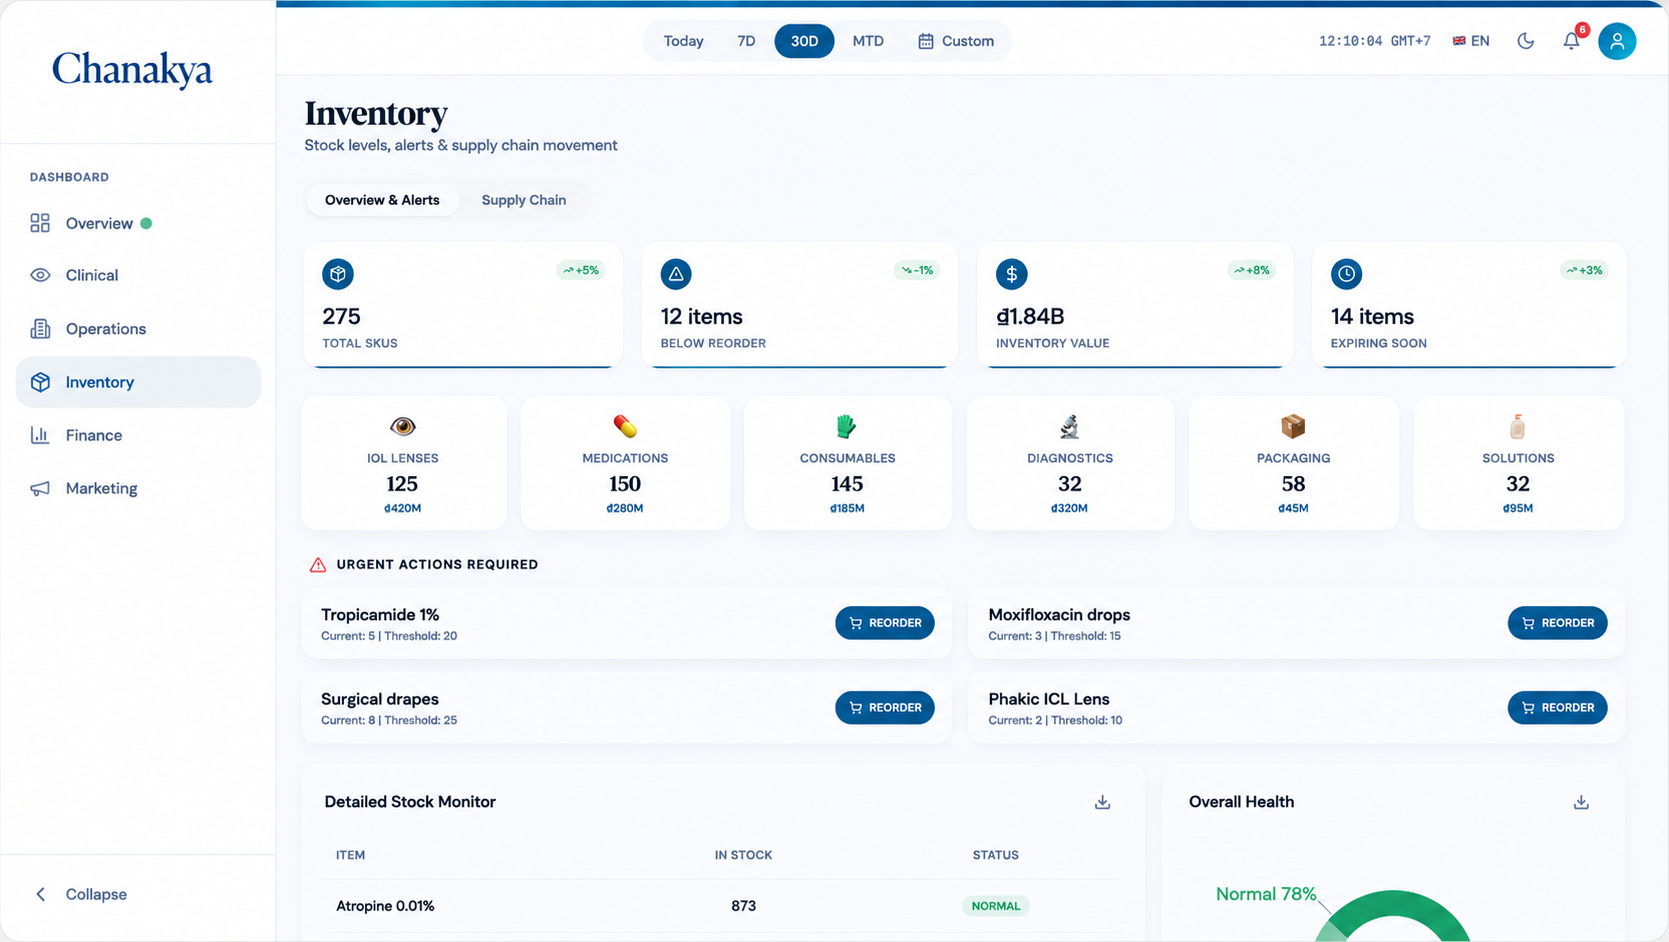Open notifications bell icon
1669x942 pixels.
pos(1571,41)
